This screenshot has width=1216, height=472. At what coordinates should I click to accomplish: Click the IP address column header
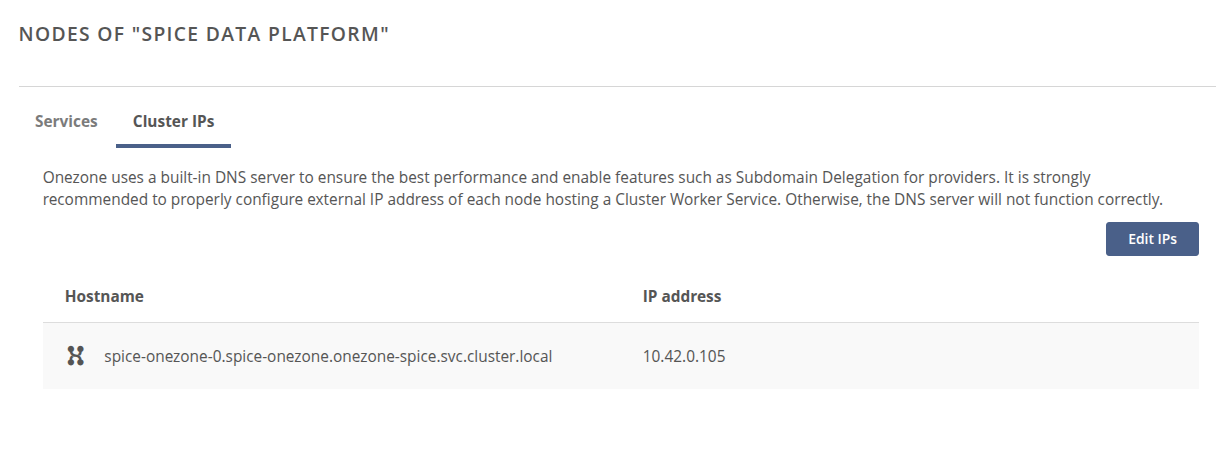681,296
